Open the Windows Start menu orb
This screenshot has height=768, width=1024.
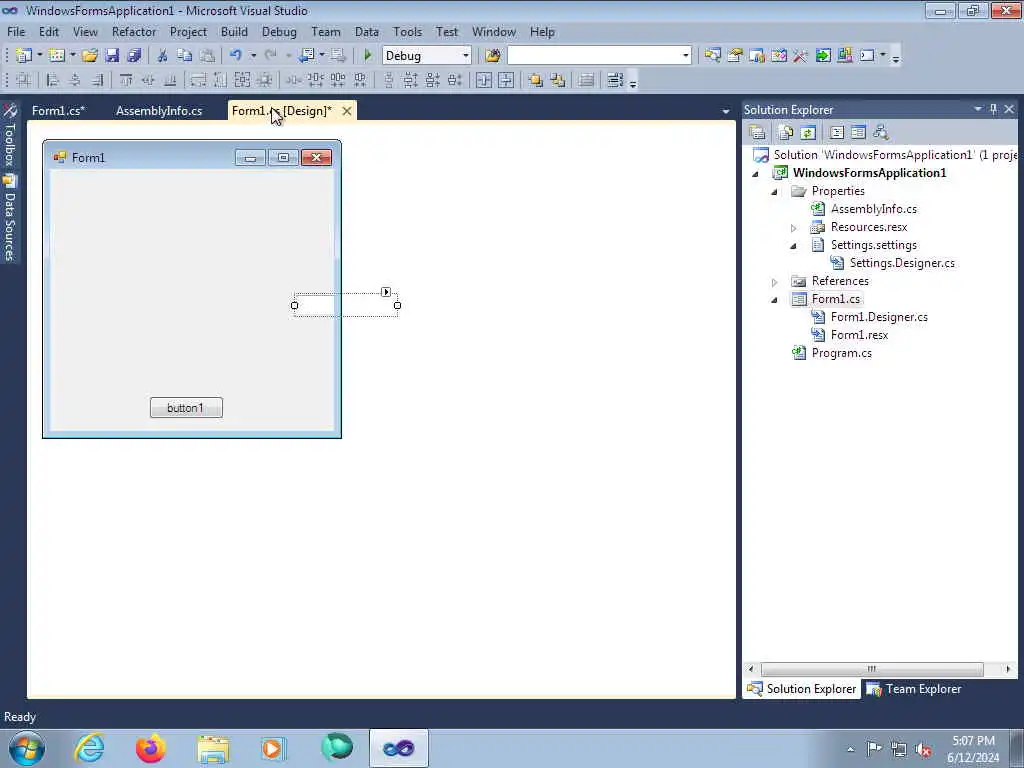27,748
